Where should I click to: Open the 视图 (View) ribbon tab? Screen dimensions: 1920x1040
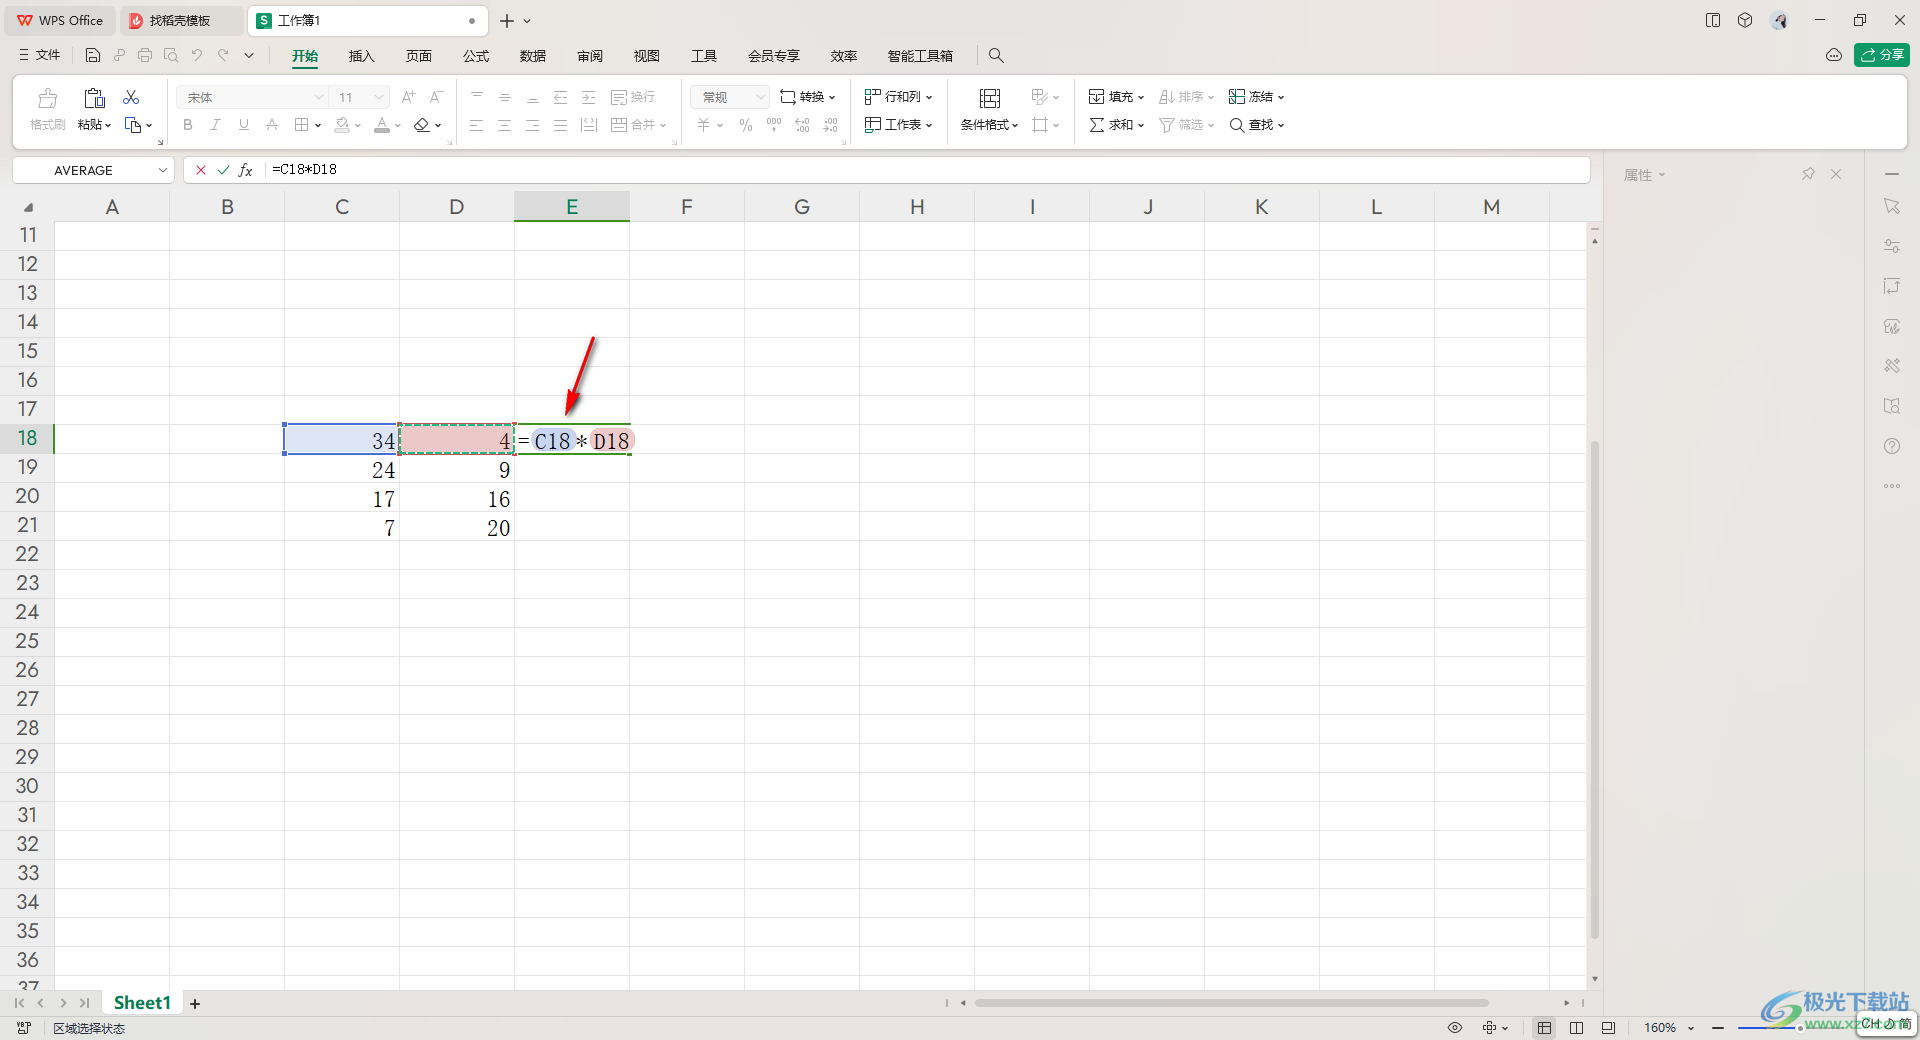point(647,56)
